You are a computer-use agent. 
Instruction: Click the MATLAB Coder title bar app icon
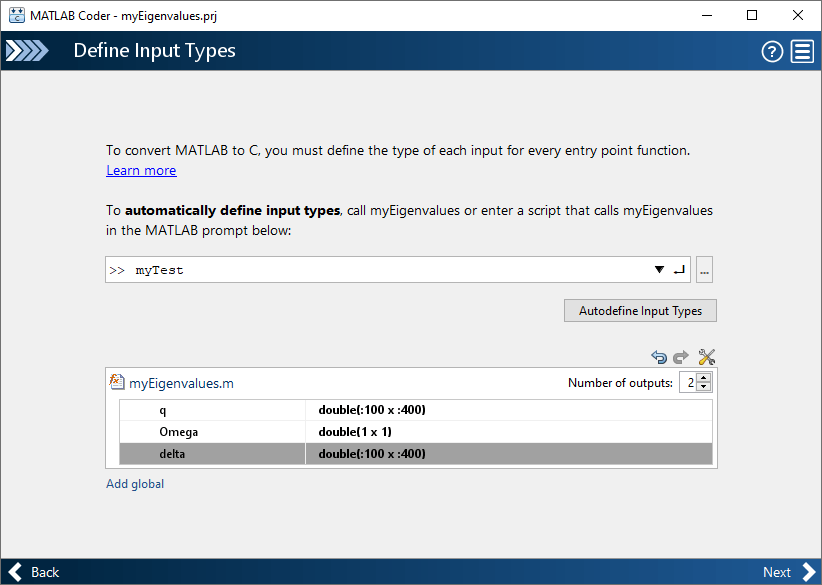pos(16,15)
